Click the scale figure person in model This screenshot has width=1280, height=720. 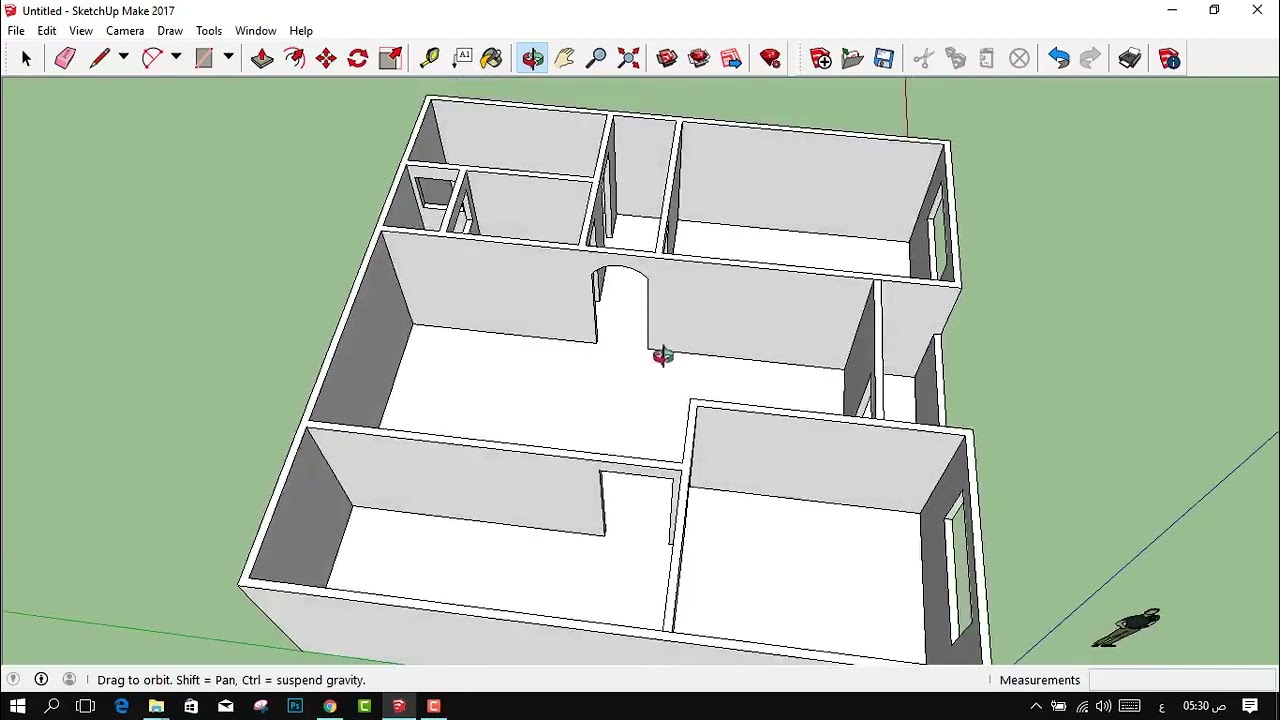pyautogui.click(x=1128, y=627)
